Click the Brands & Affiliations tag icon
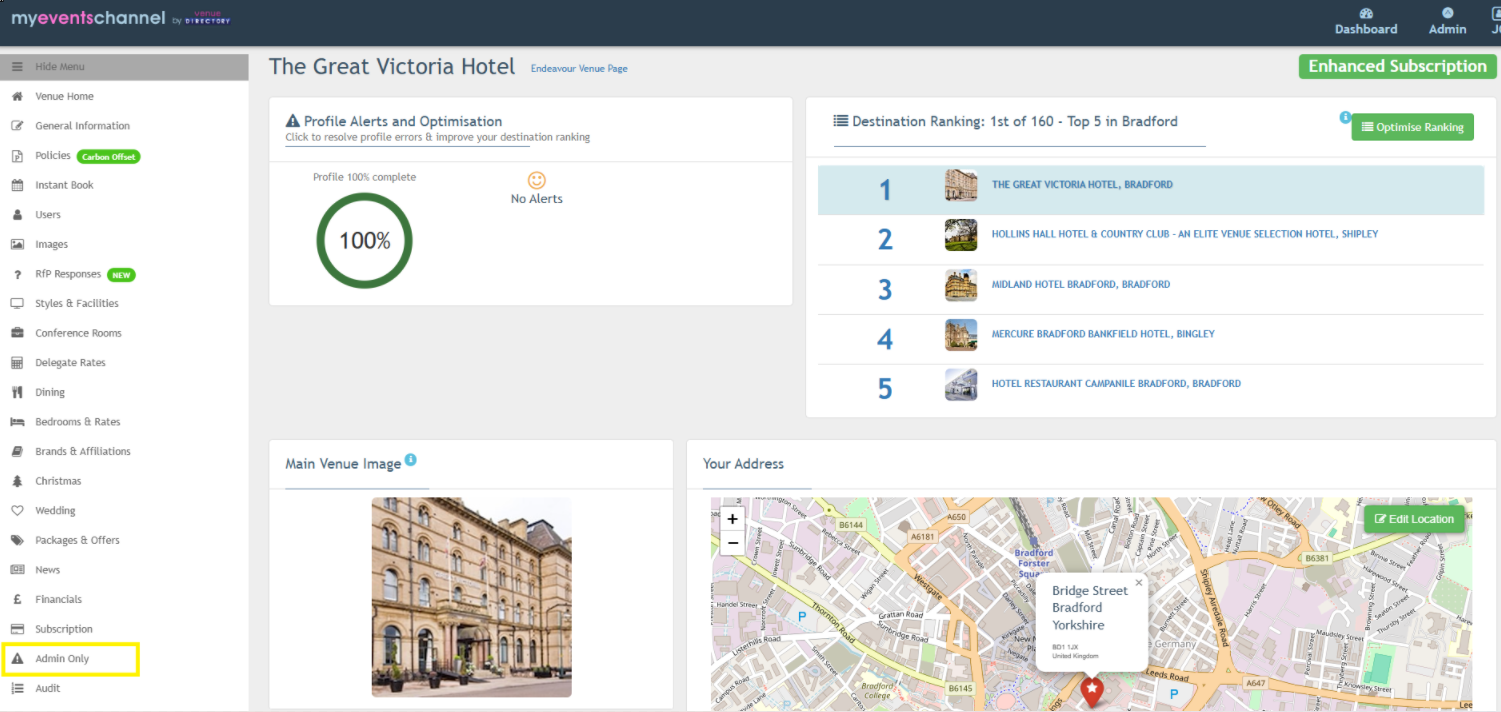1501x712 pixels. 17,451
